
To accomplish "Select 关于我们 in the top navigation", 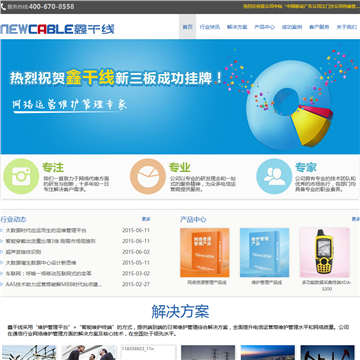I will tap(347, 27).
